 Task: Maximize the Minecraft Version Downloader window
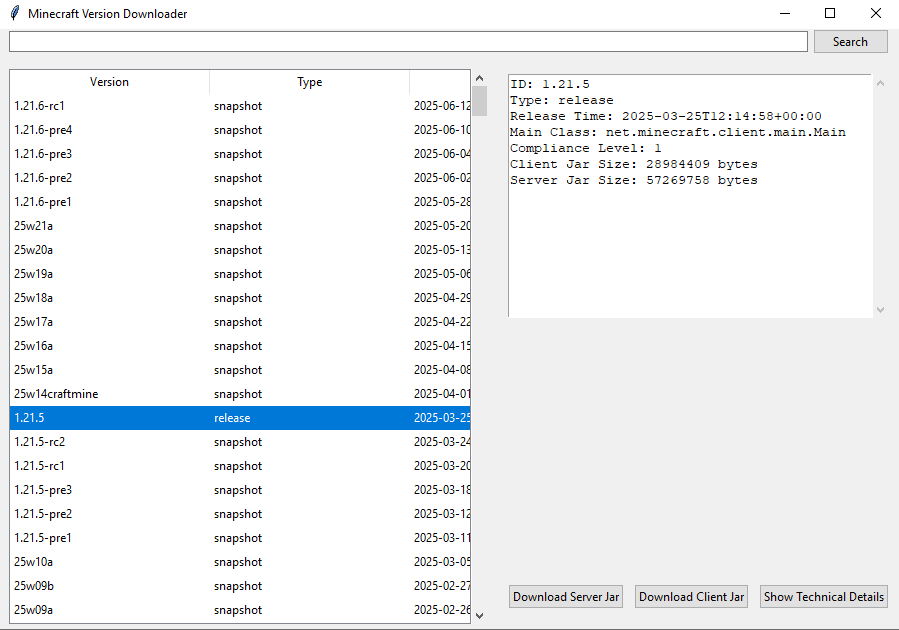[x=830, y=13]
